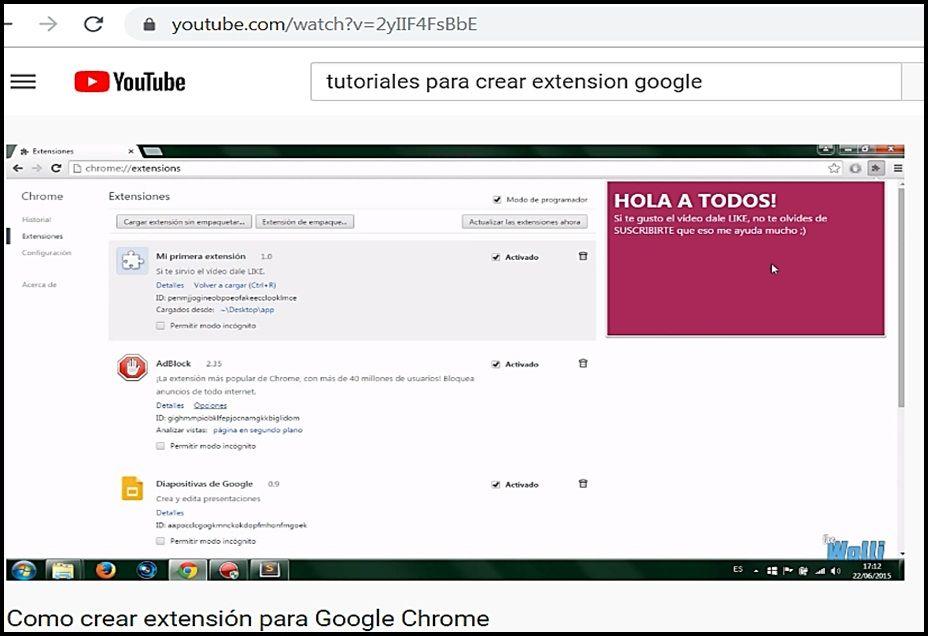Delete the AdBlock extension with trash icon
This screenshot has height=636, width=928.
pos(583,364)
